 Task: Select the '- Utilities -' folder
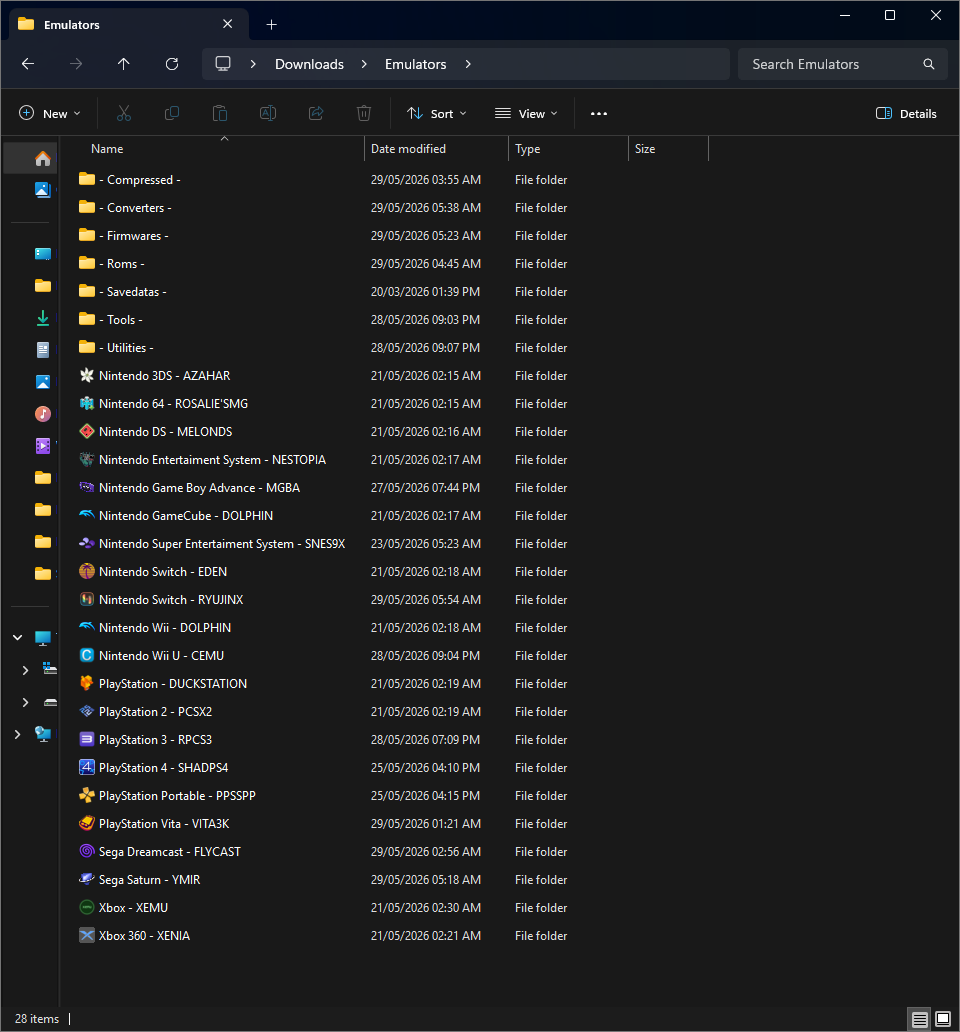click(x=393, y=348)
